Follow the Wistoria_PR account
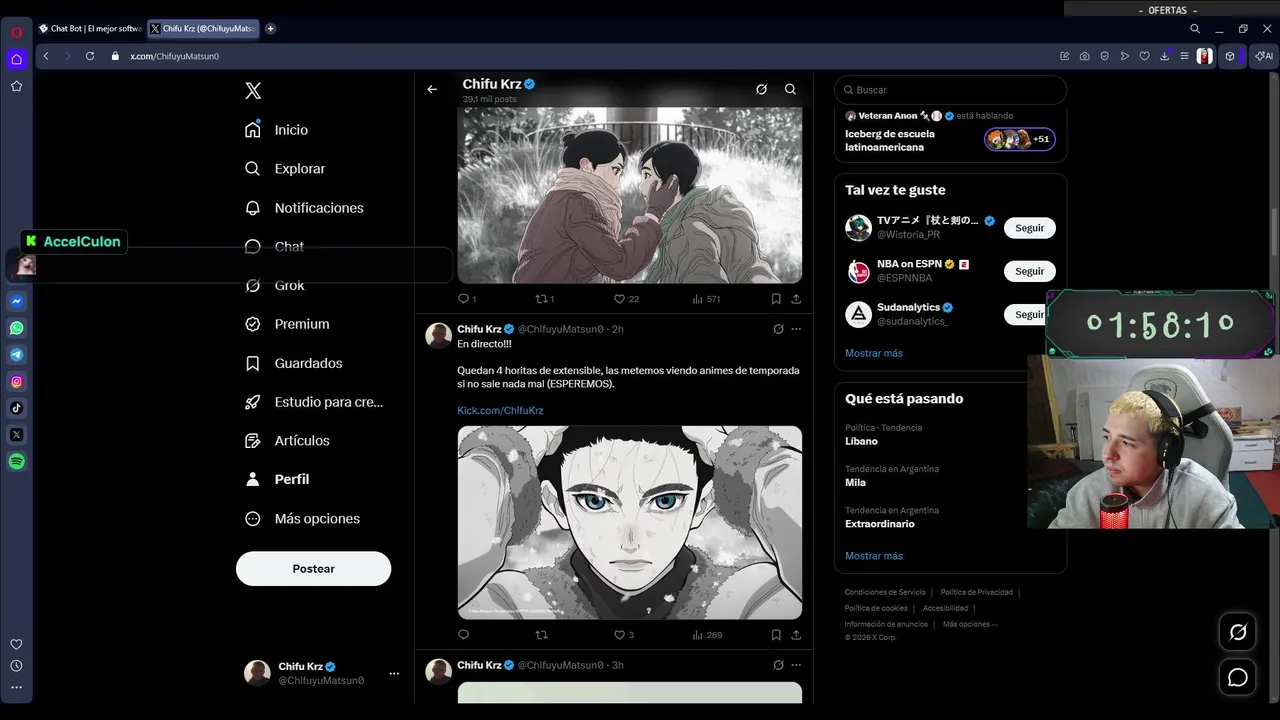The width and height of the screenshot is (1280, 720). 1029,228
